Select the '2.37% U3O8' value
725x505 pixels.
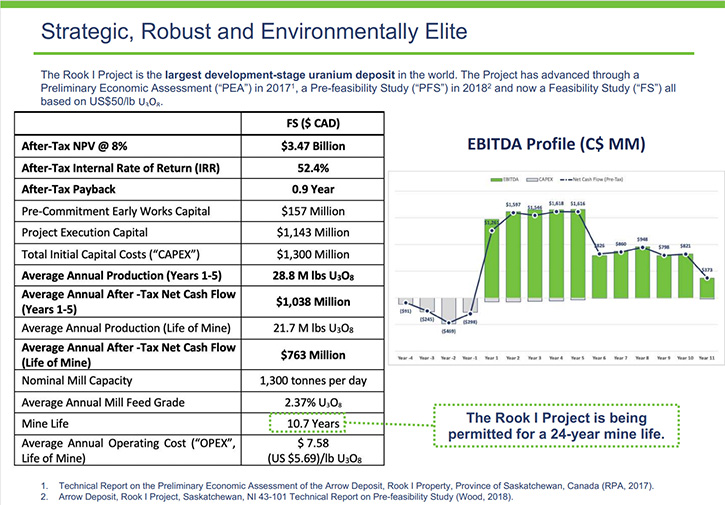313,403
